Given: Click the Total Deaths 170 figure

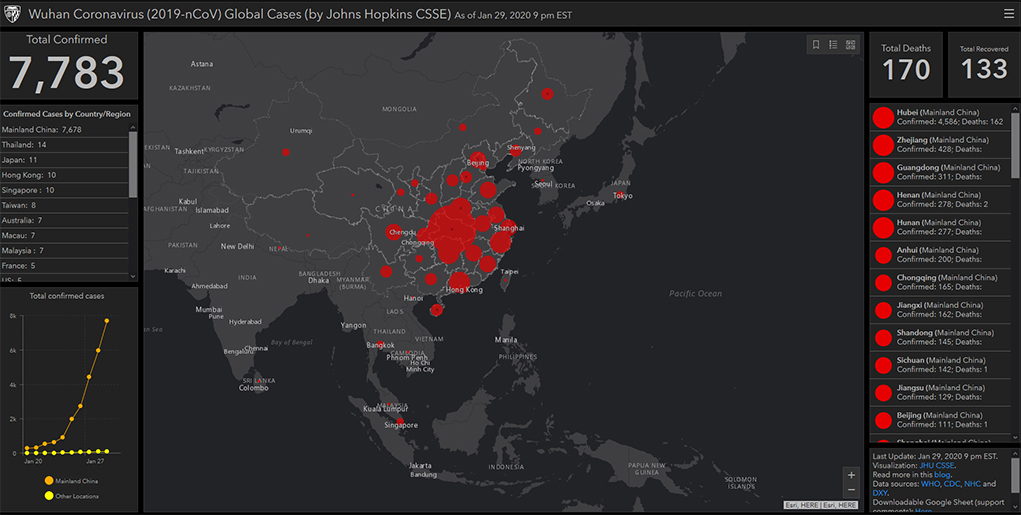Looking at the screenshot, I should point(906,70).
